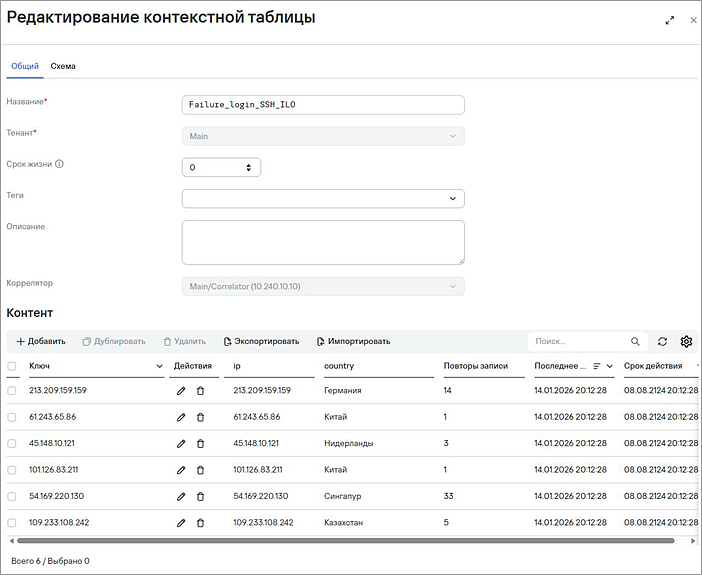Click the Срок действия column header
This screenshot has width=702, height=575.
tap(653, 366)
